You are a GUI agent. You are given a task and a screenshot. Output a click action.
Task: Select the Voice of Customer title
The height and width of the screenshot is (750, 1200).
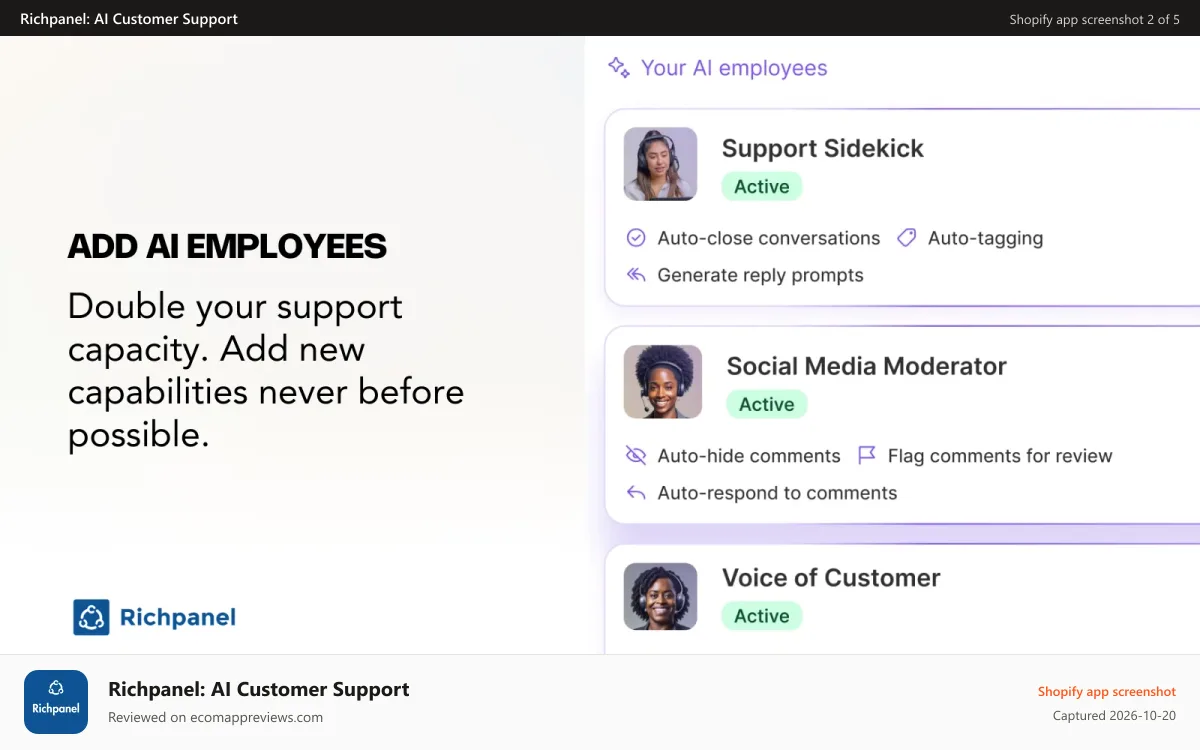pyautogui.click(x=831, y=578)
